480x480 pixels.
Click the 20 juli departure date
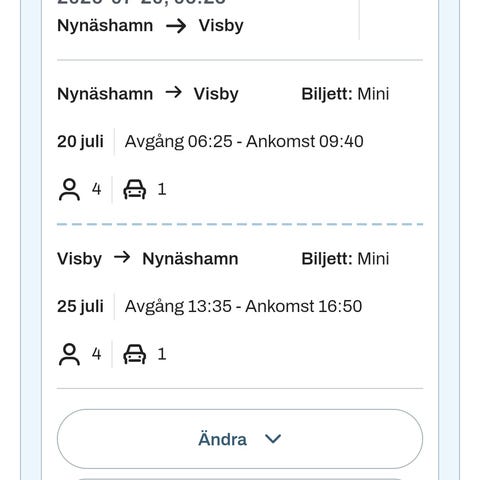80,142
